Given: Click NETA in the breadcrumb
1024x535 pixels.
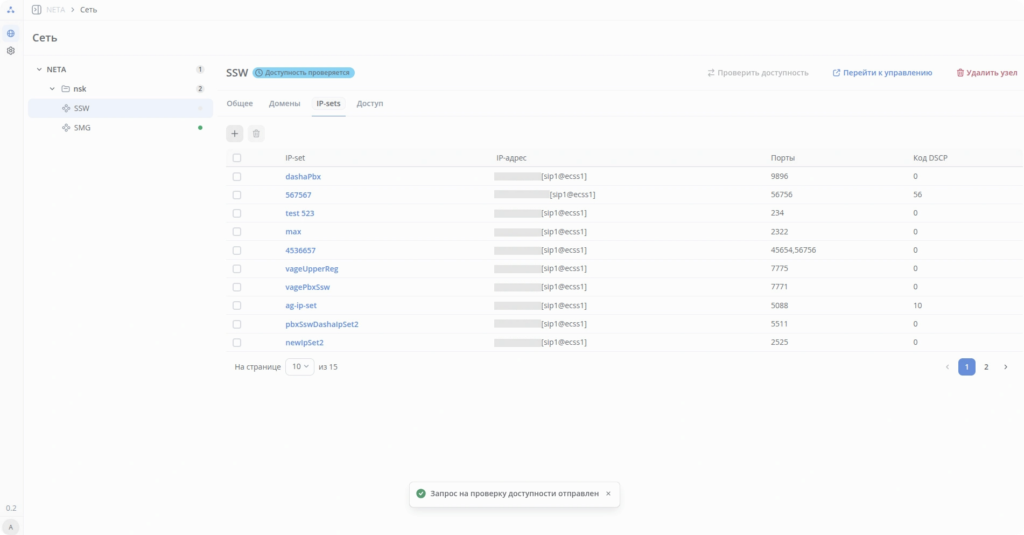Looking at the screenshot, I should (x=56, y=10).
